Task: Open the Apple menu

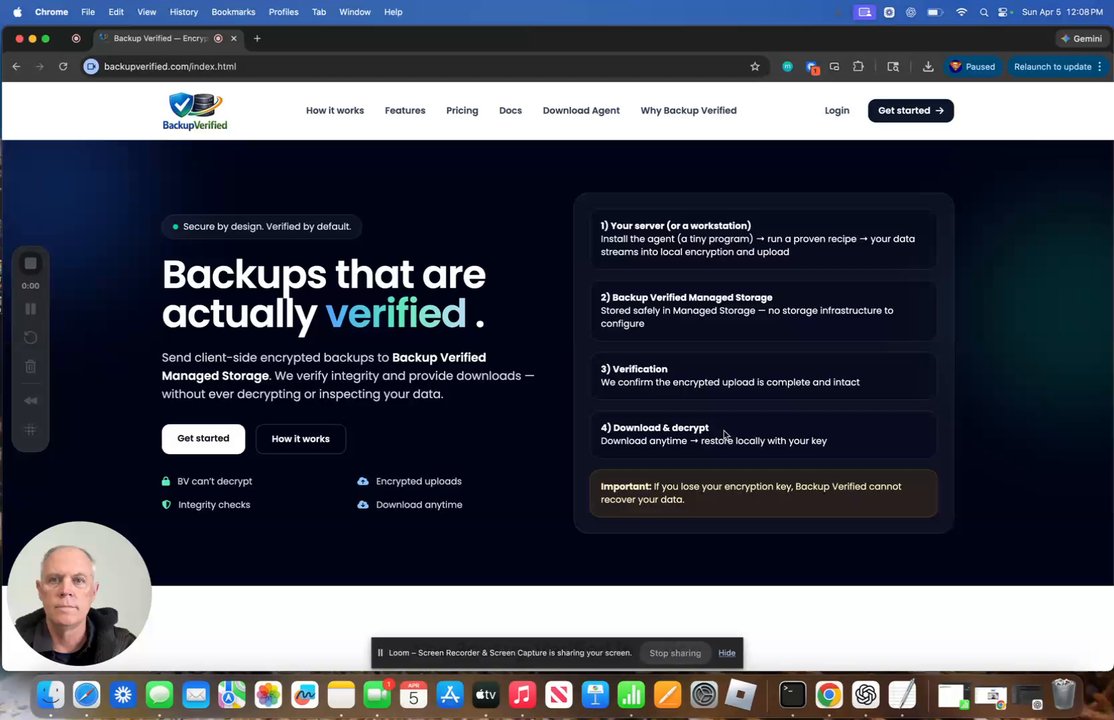Action: (17, 12)
